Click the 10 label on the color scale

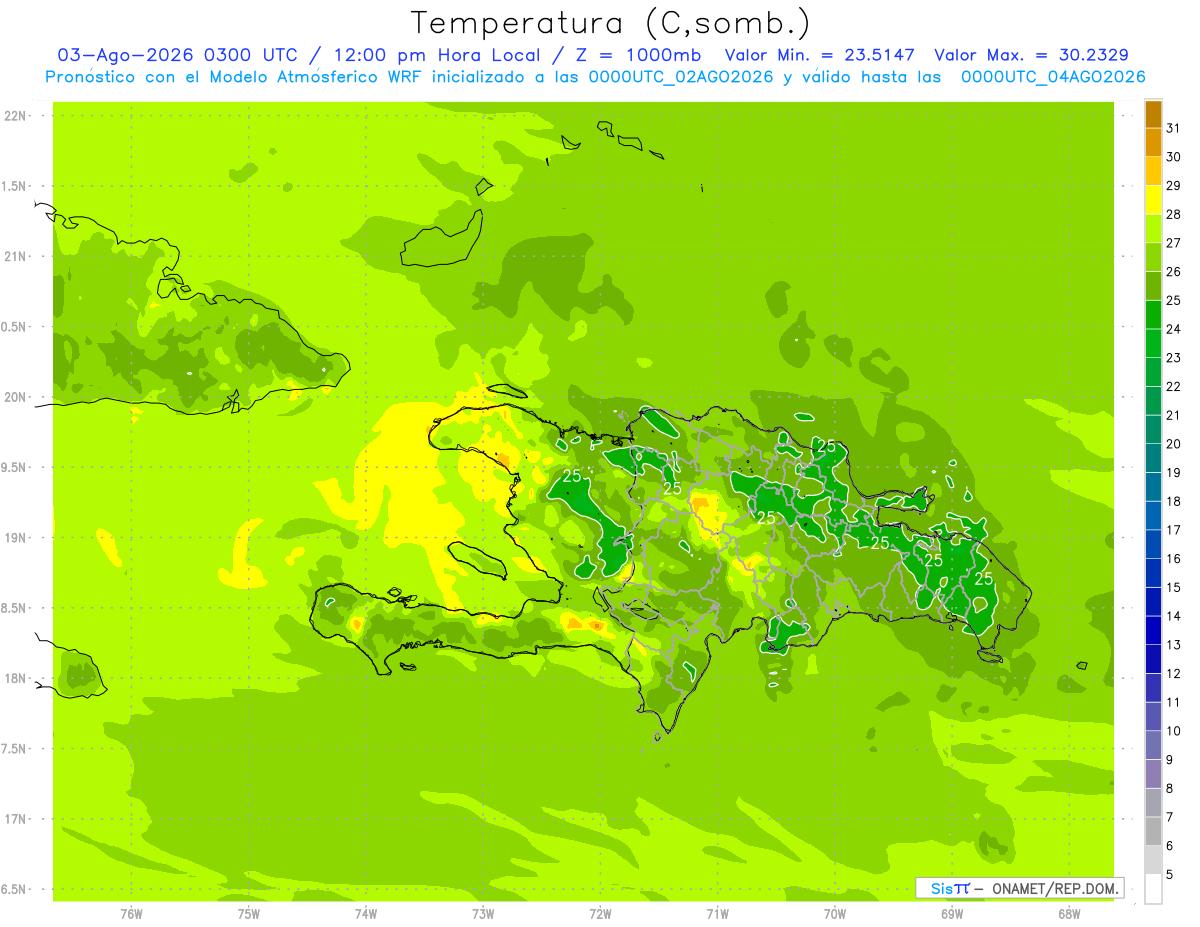(1173, 731)
